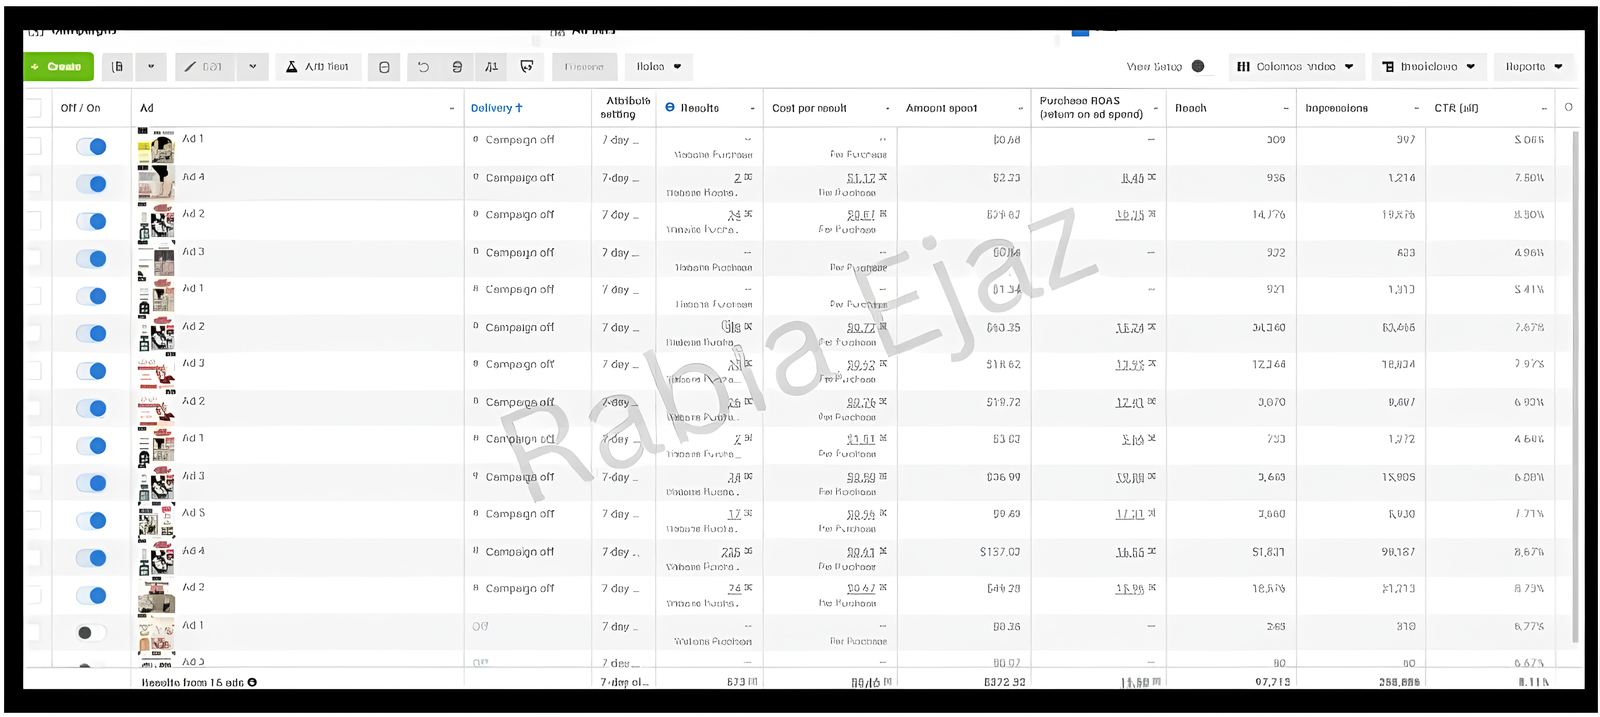Toggle the View Setup switch
This screenshot has height=717, width=1600.
[1198, 67]
